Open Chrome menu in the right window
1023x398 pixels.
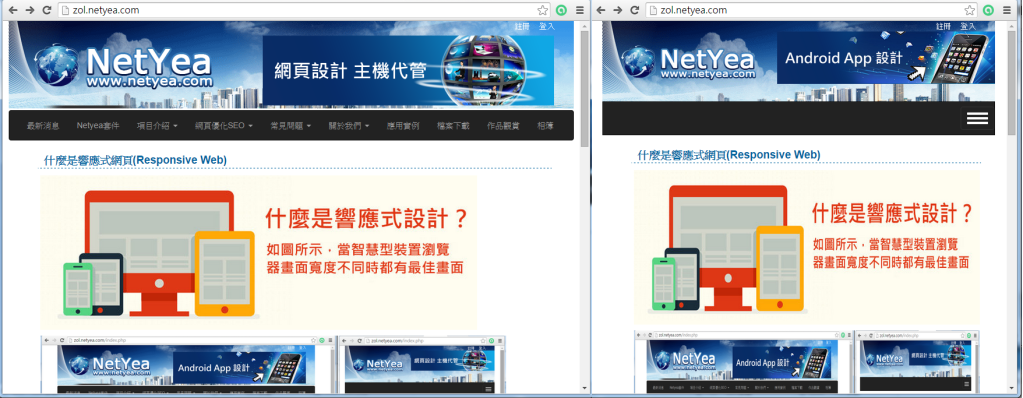[x=1007, y=10]
